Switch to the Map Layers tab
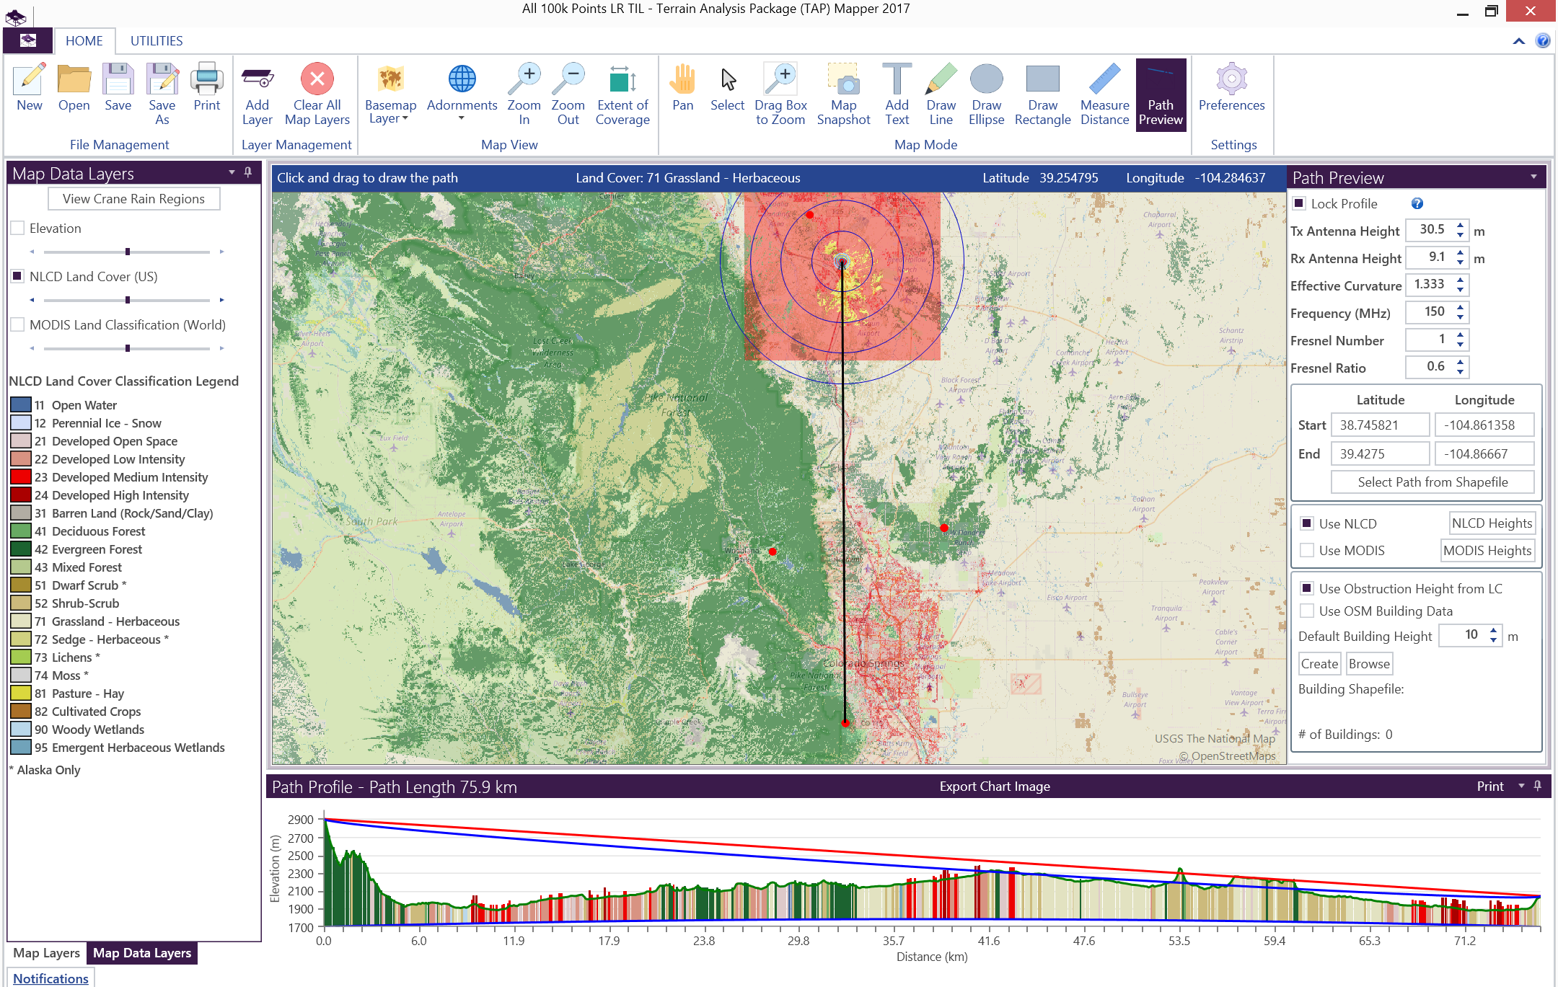Screen dimensions: 1558x987 [46, 953]
